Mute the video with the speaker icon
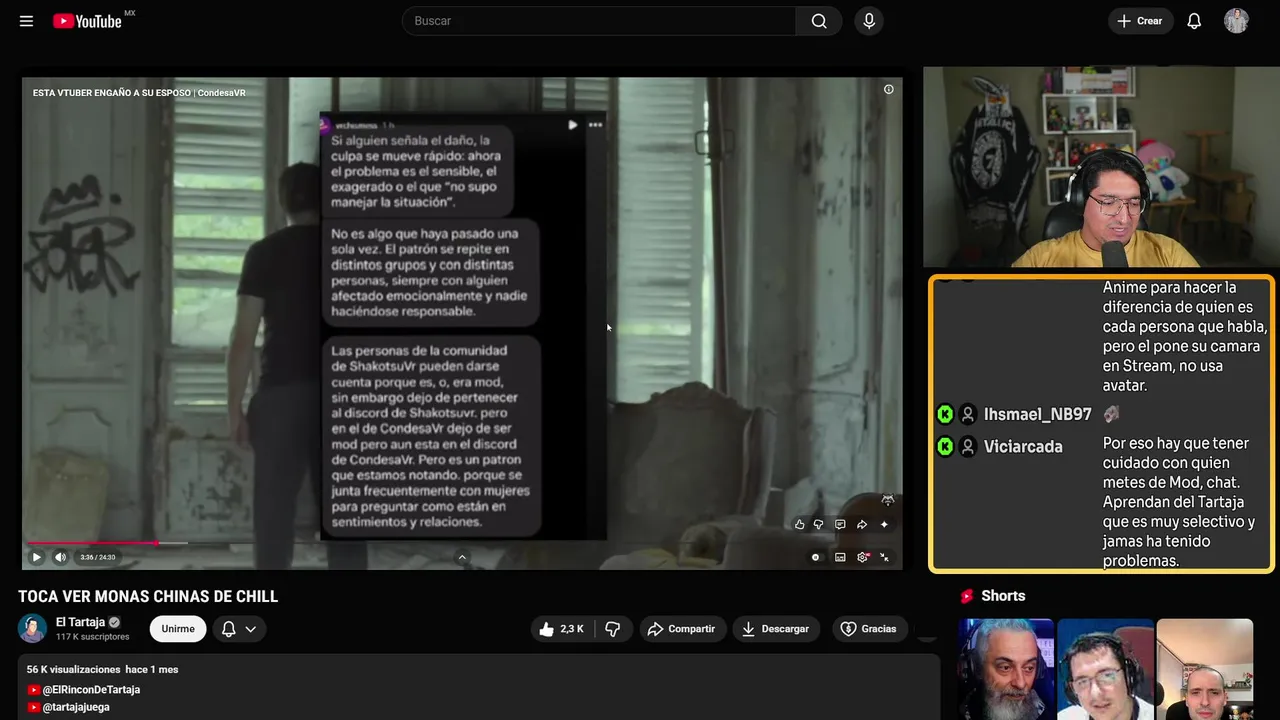1280x720 pixels. pyautogui.click(x=60, y=557)
